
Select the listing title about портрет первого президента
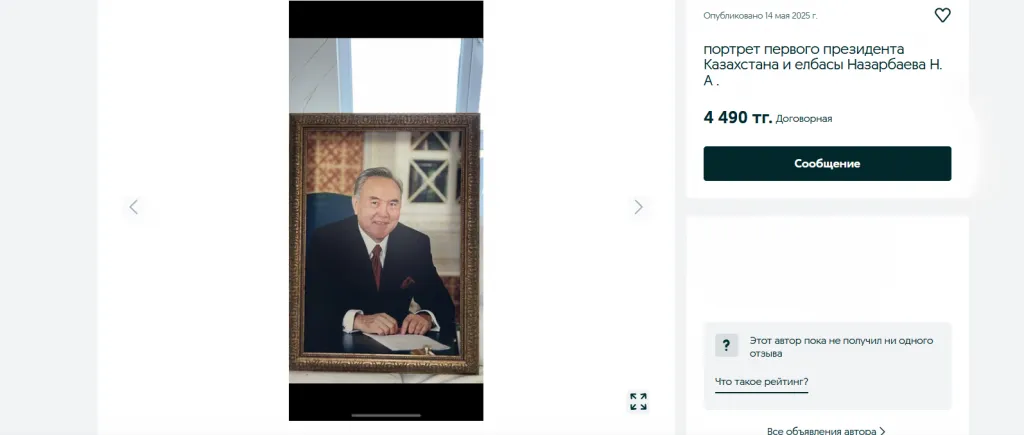click(x=823, y=65)
